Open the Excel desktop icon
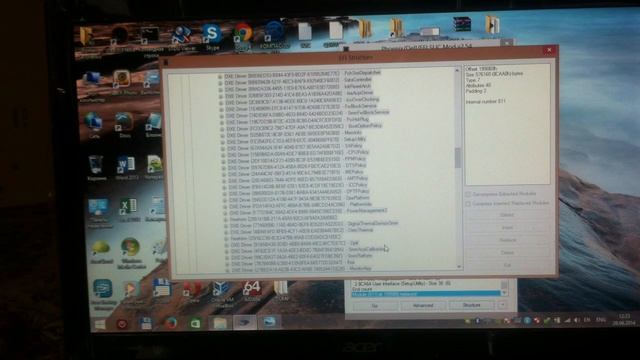640x360 pixels. 128,209
